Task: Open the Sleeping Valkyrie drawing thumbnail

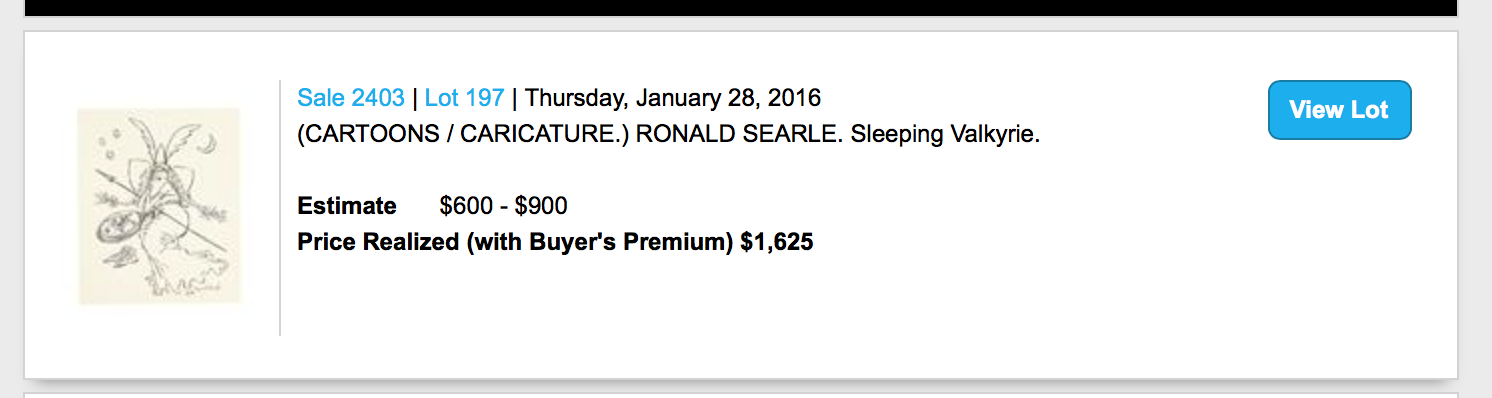Action: pyautogui.click(x=160, y=206)
